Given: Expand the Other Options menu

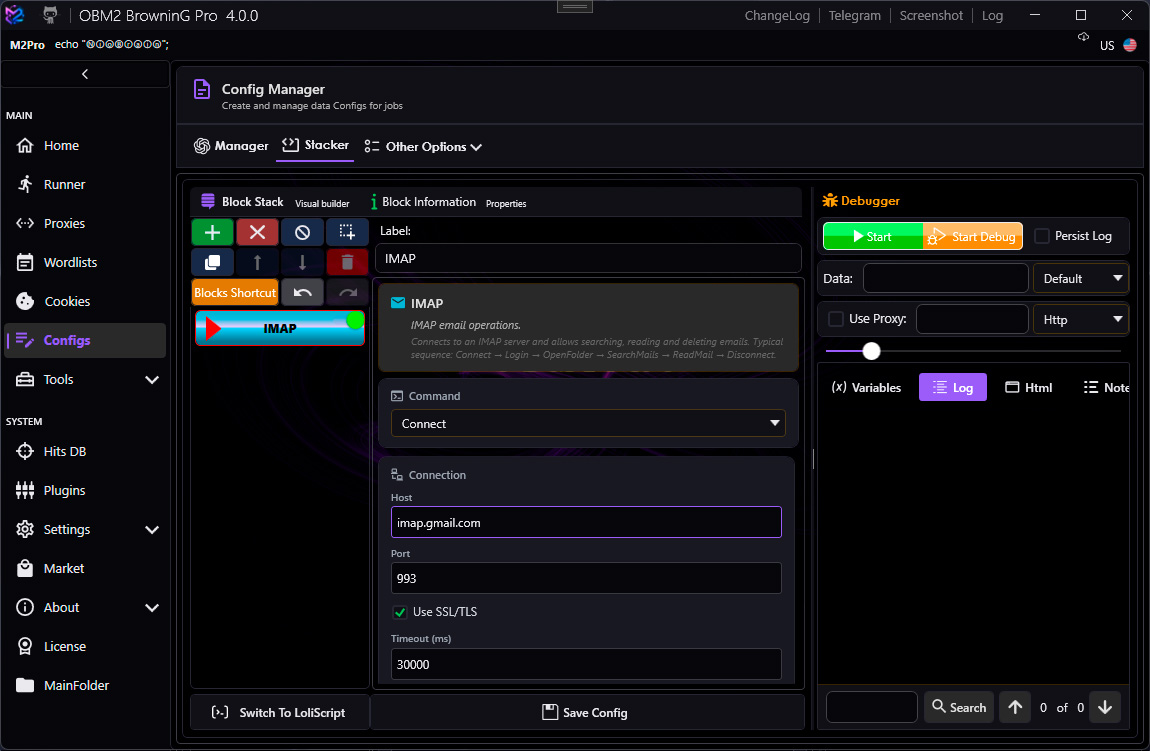Looking at the screenshot, I should pyautogui.click(x=423, y=147).
